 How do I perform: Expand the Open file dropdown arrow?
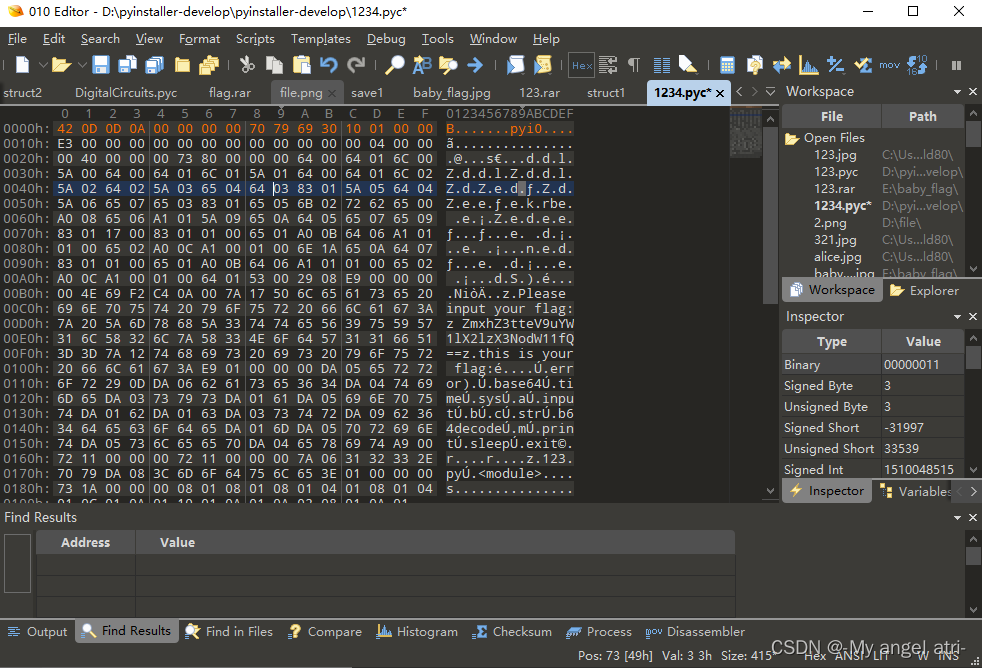pyautogui.click(x=82, y=64)
